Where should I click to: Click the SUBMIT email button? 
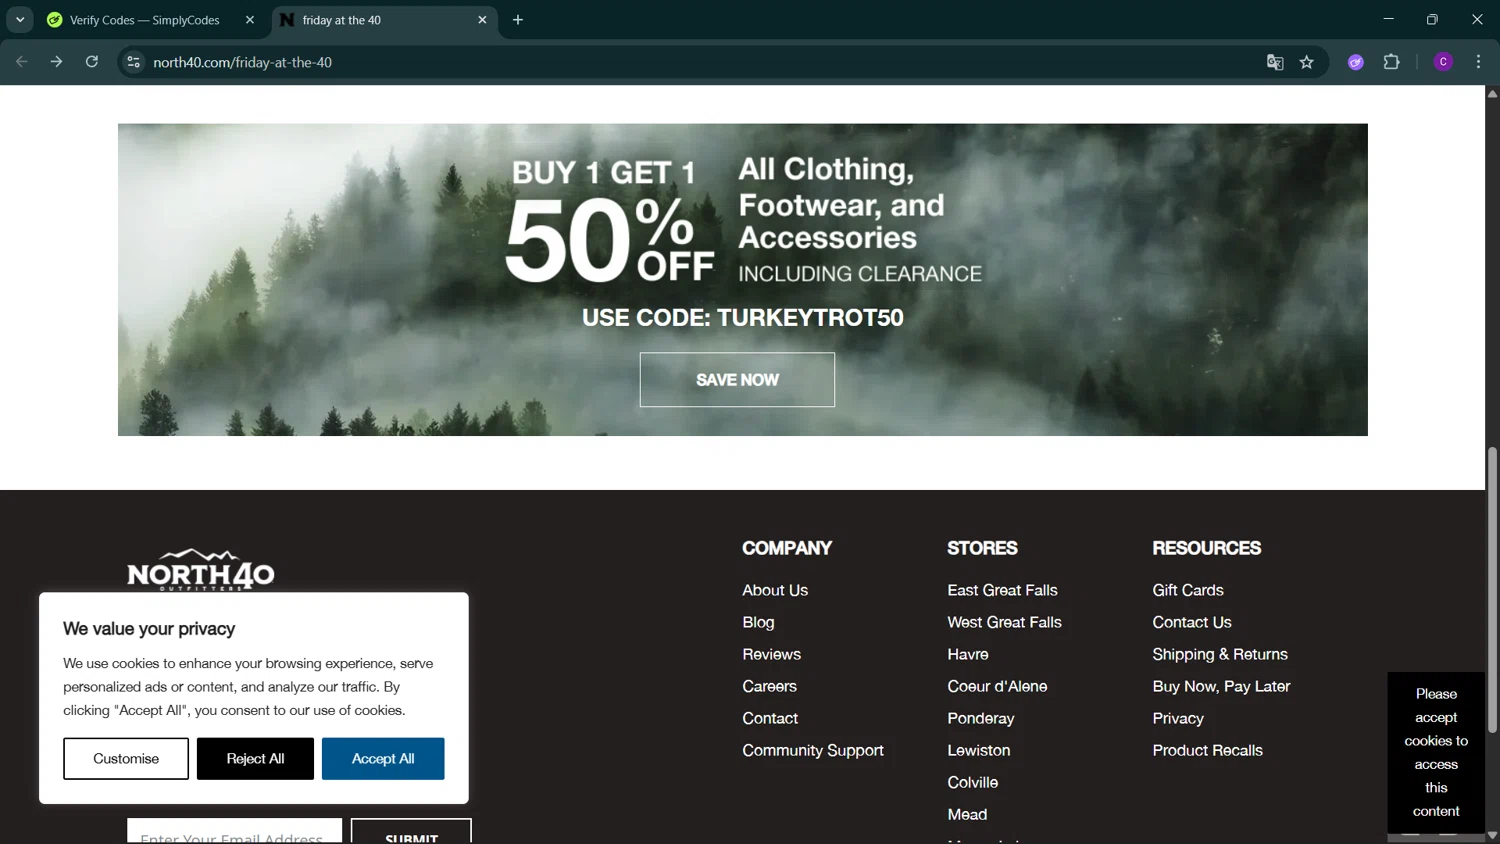click(411, 832)
